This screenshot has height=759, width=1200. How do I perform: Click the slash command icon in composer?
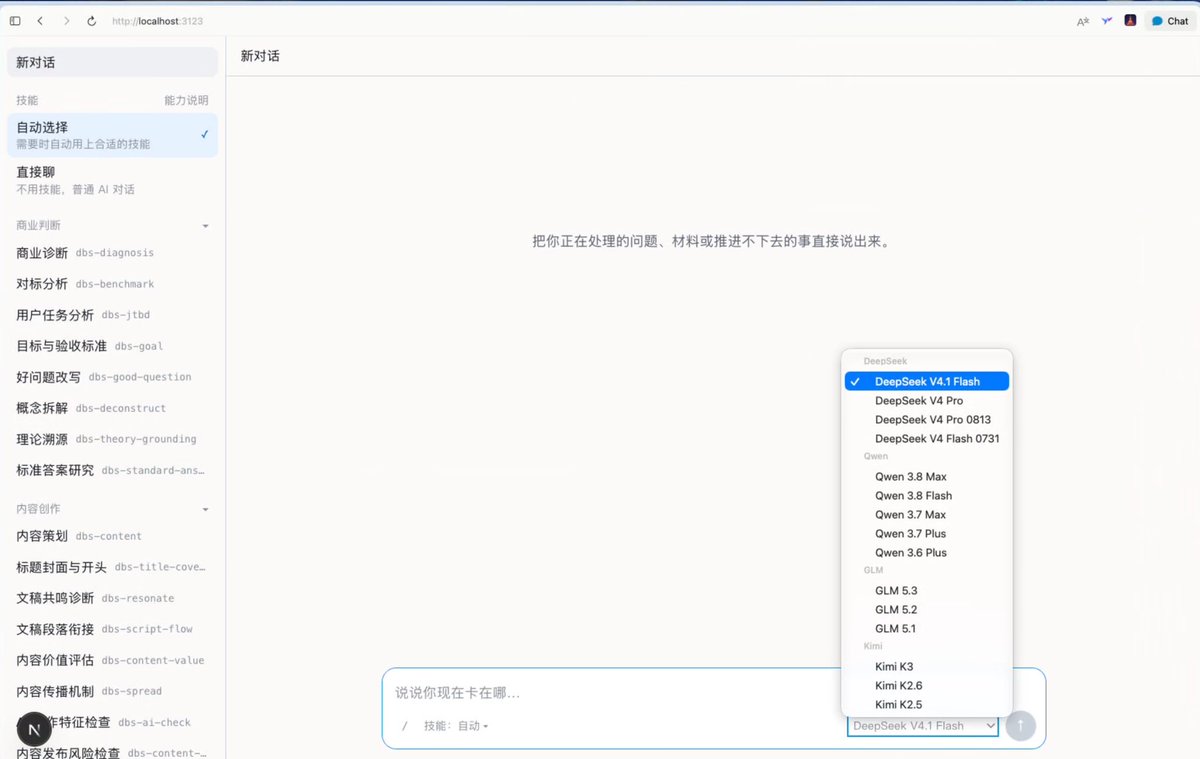point(405,726)
